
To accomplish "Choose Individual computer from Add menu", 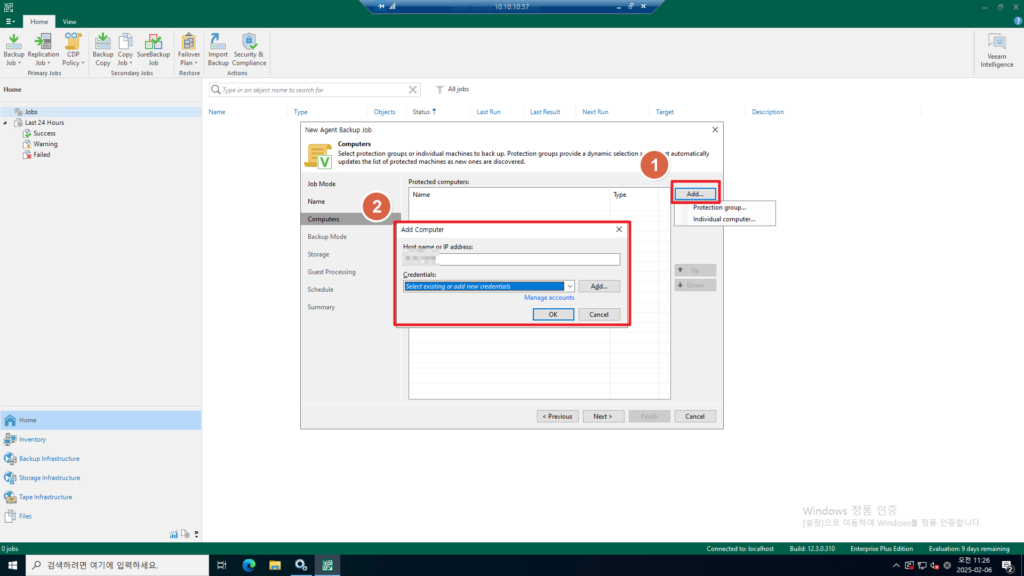I will click(724, 219).
